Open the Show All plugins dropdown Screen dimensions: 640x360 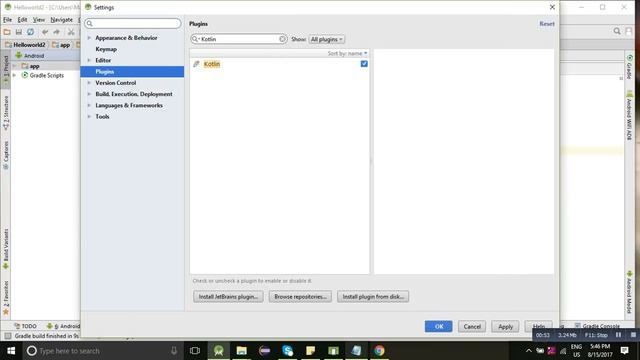(x=326, y=39)
